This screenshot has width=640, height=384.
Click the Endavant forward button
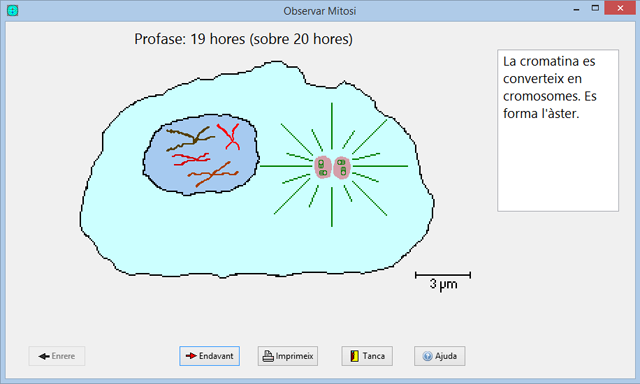pyautogui.click(x=209, y=356)
